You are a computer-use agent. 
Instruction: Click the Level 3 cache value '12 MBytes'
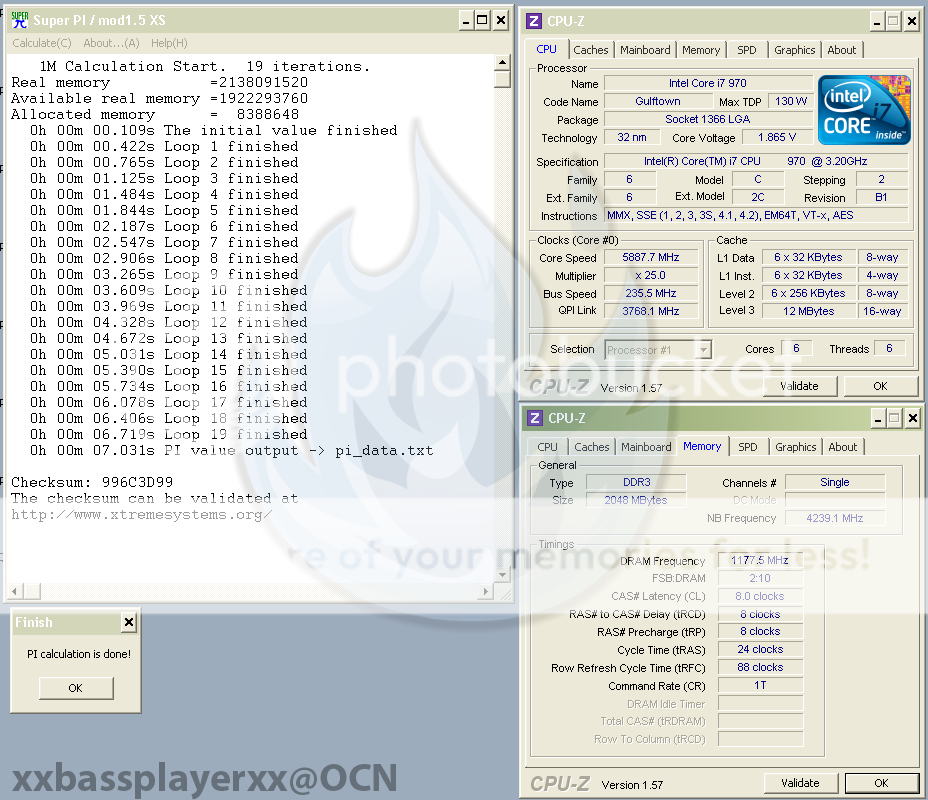click(x=808, y=311)
